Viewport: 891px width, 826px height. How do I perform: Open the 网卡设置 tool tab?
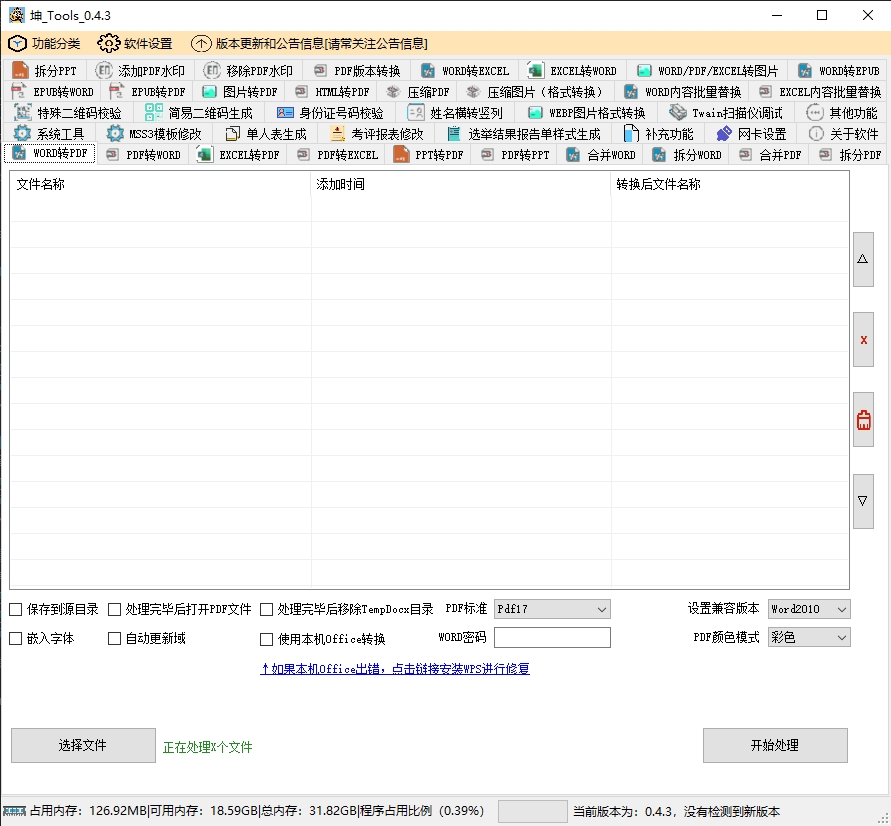(x=751, y=134)
